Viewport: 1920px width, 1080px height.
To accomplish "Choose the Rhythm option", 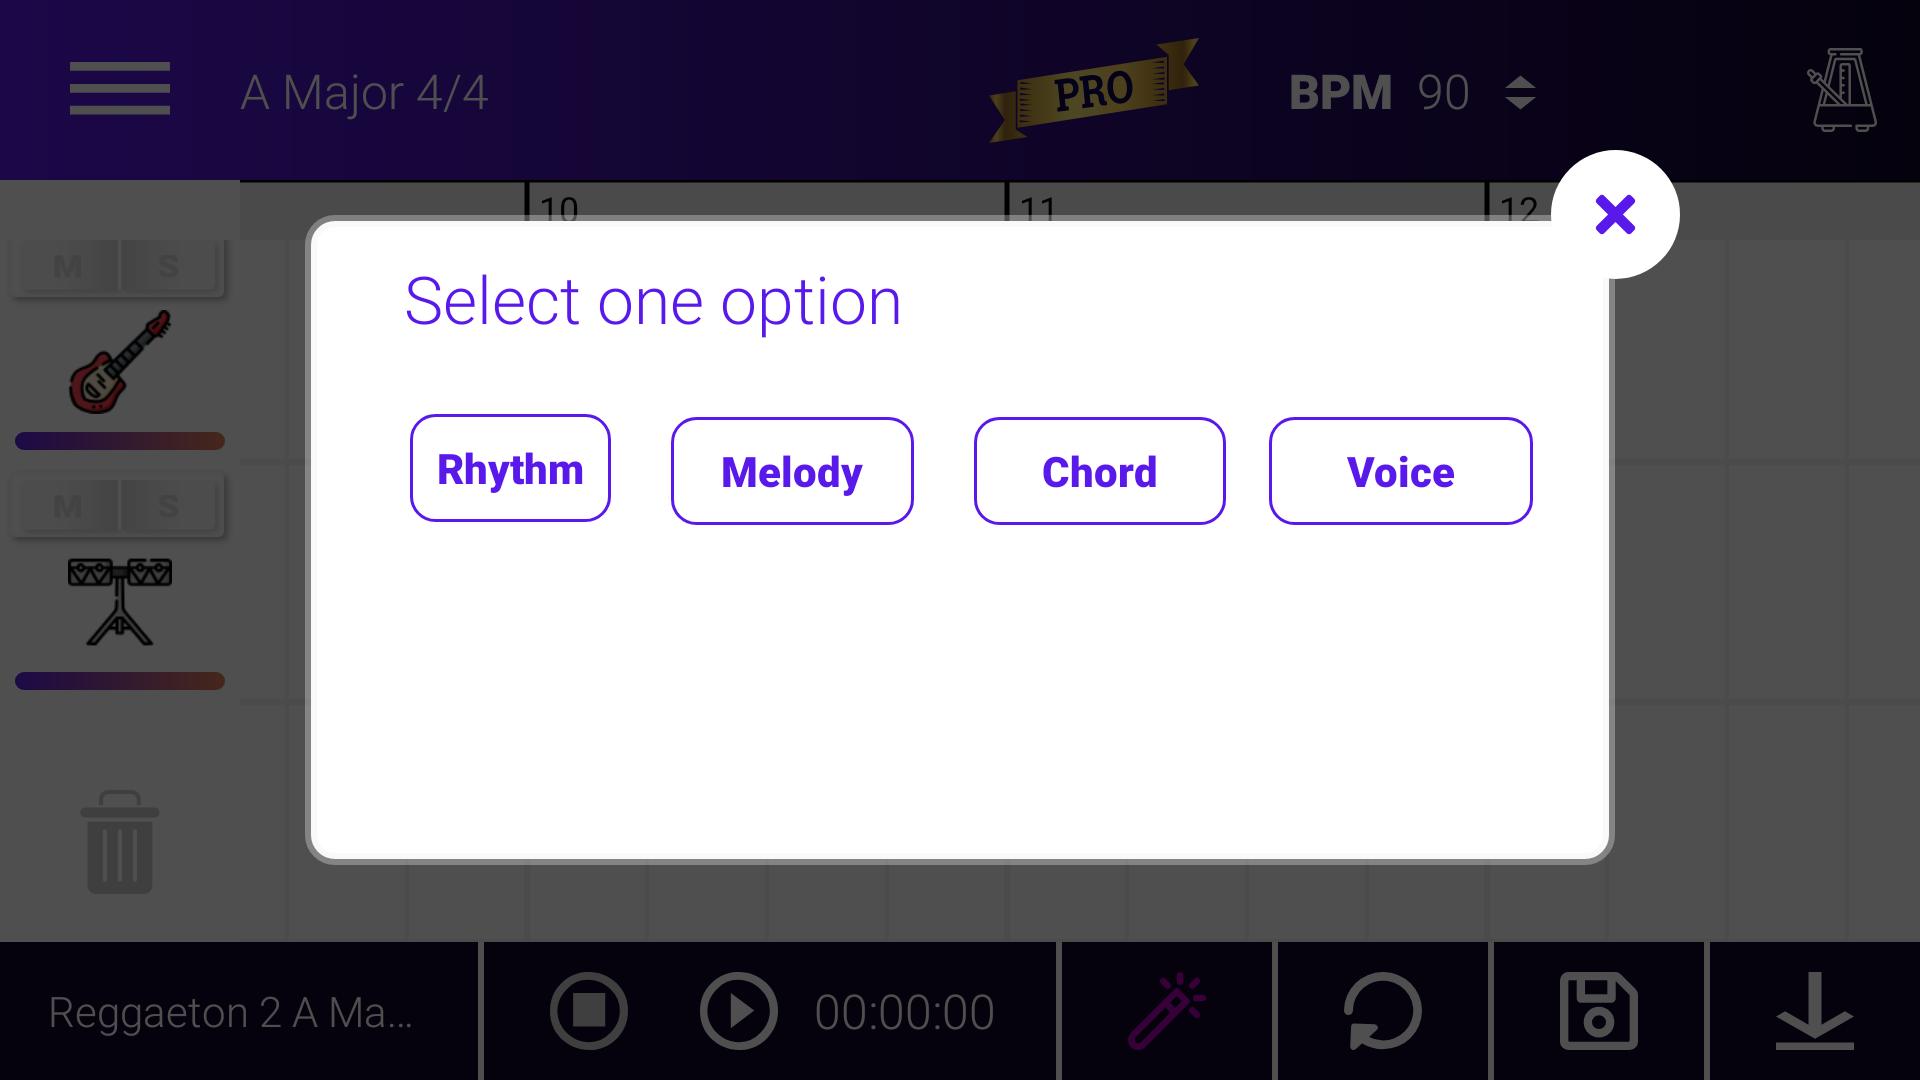I will [510, 469].
